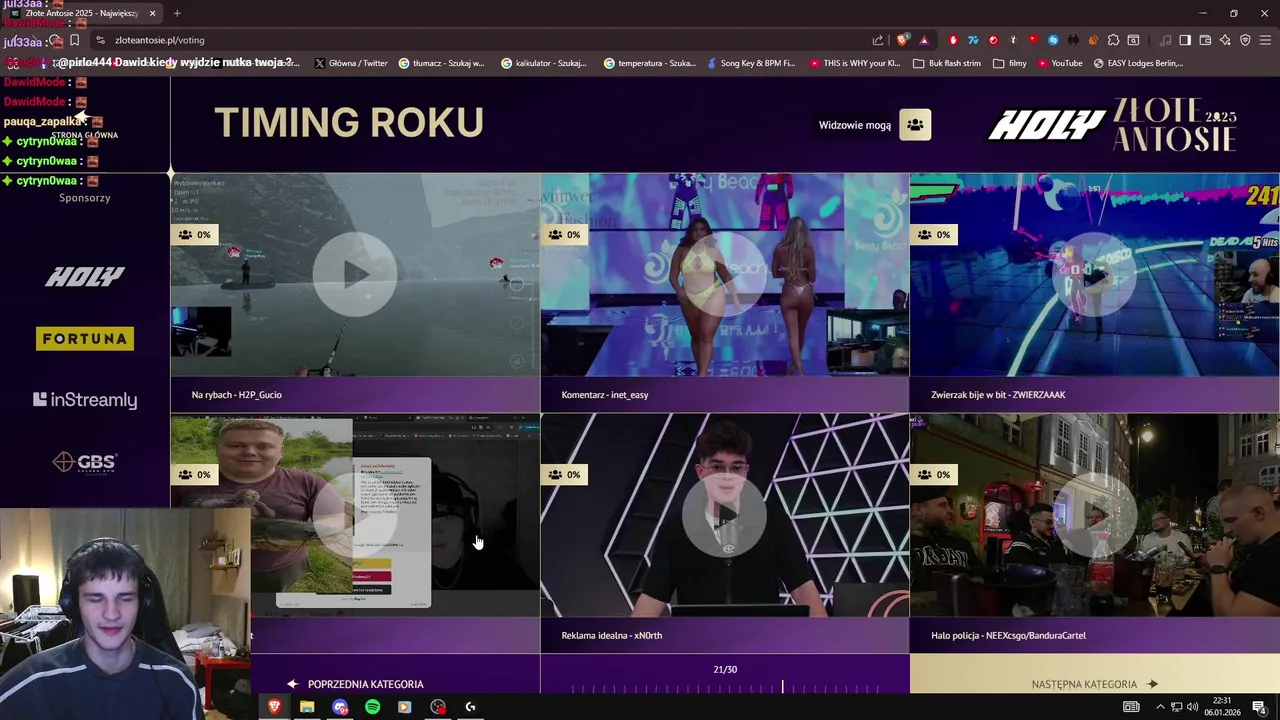Viewport: 1280px width, 720px height.
Task: Open the GBS sponsor logo
Action: coord(85,462)
